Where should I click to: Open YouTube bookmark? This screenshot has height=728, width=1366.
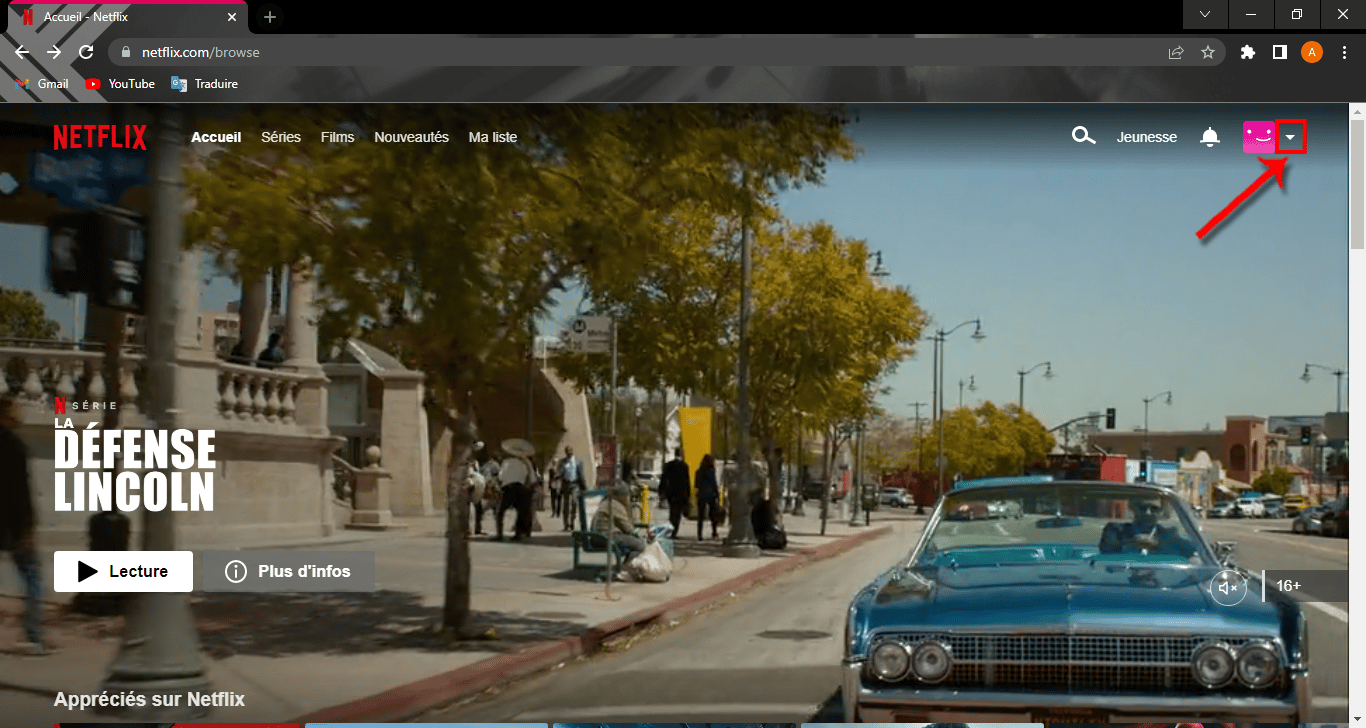click(x=120, y=84)
